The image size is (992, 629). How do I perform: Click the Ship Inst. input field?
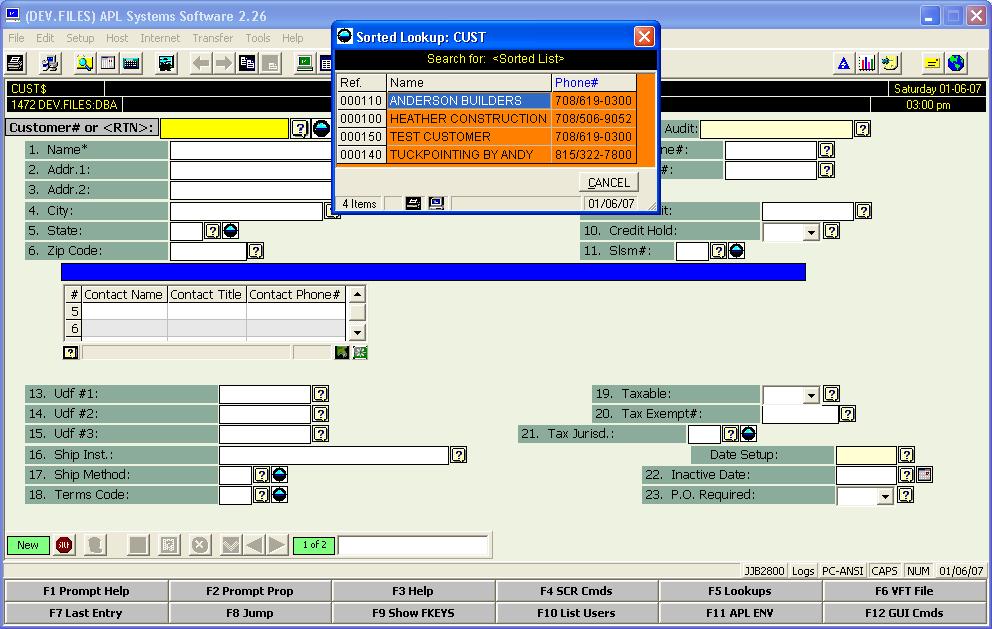point(333,455)
